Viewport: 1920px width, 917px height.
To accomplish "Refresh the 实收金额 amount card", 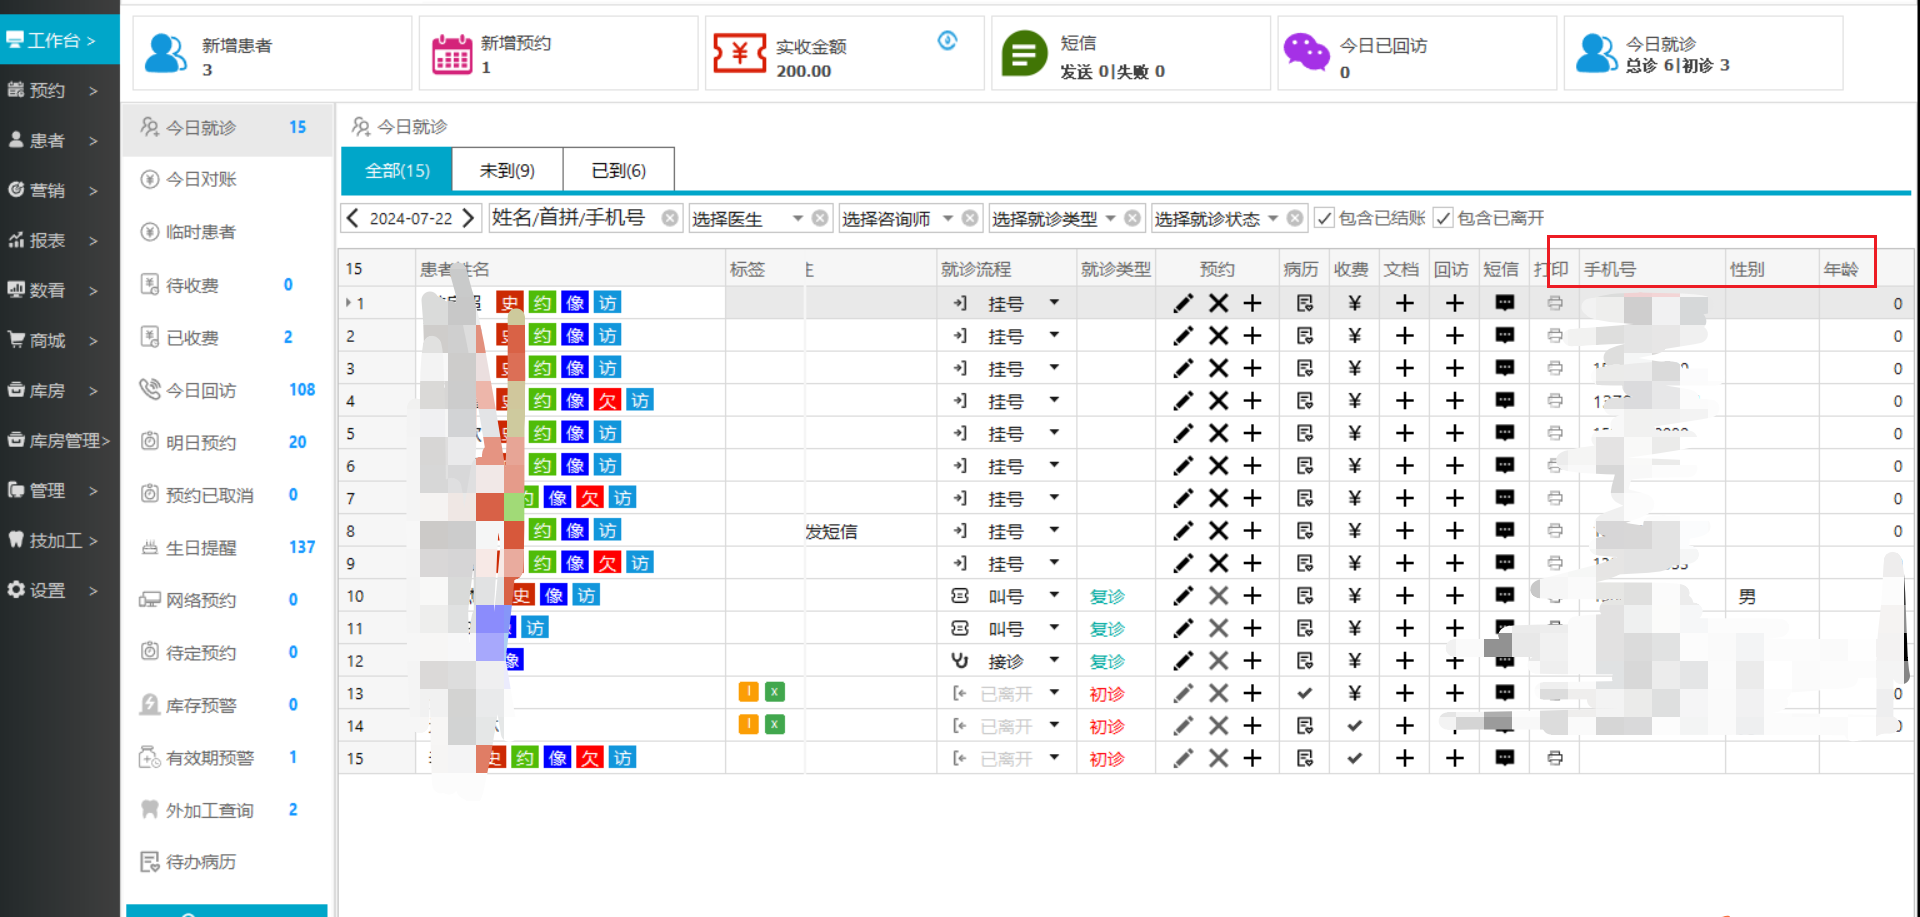I will coord(947,40).
